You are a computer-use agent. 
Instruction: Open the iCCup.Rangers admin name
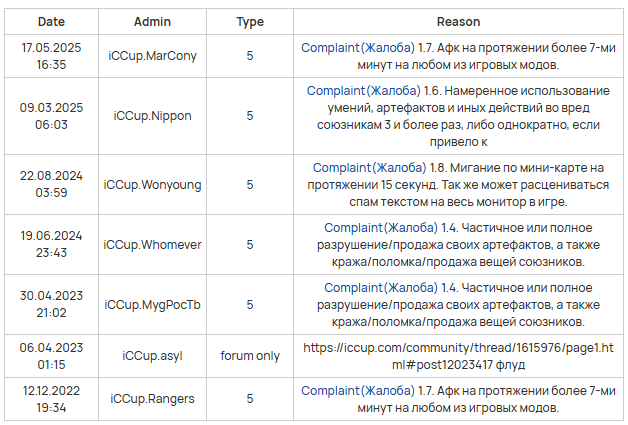tap(152, 399)
